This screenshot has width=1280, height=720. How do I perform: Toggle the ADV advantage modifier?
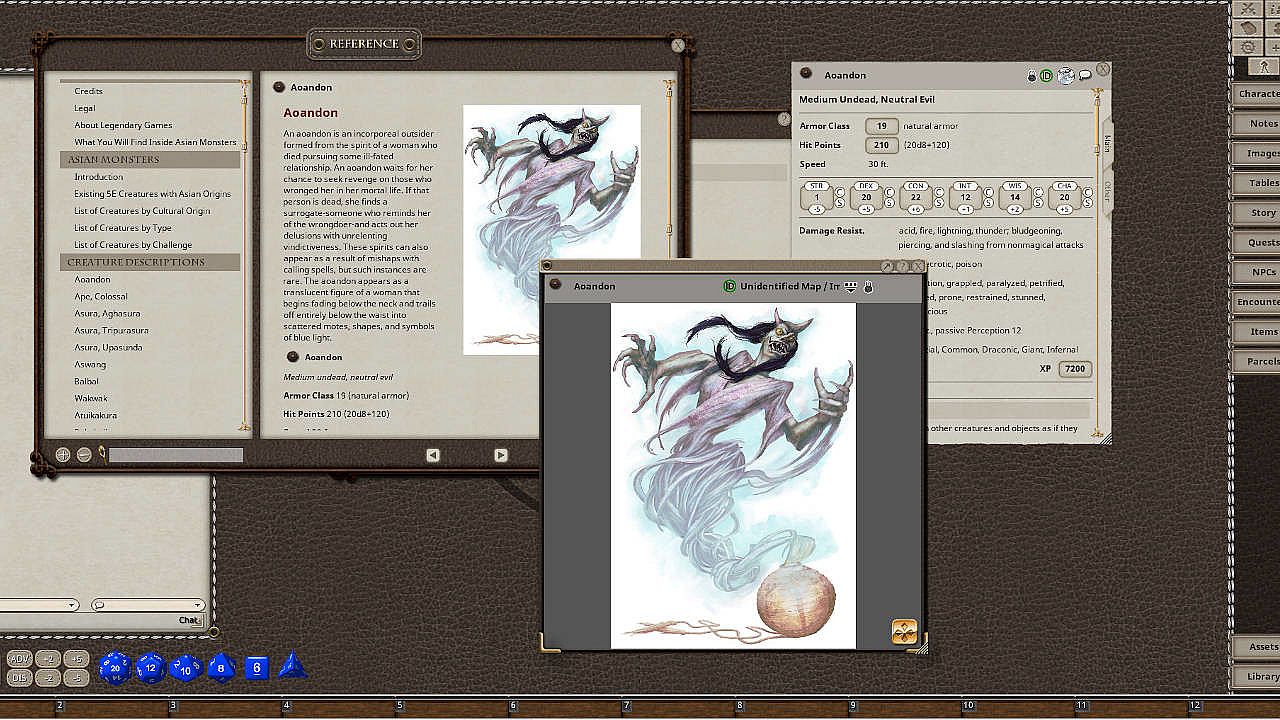click(20, 659)
